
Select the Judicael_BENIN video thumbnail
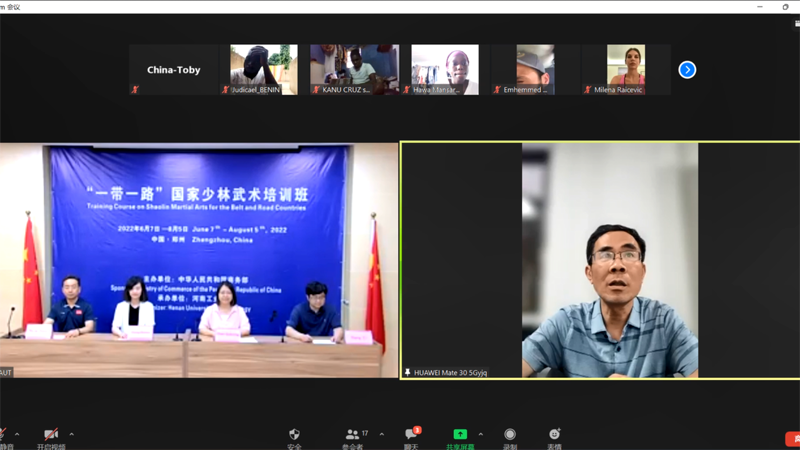(263, 69)
